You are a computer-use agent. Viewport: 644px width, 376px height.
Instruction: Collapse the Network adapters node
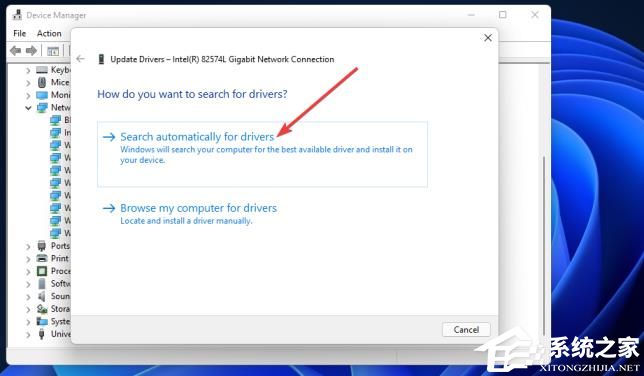(x=28, y=108)
